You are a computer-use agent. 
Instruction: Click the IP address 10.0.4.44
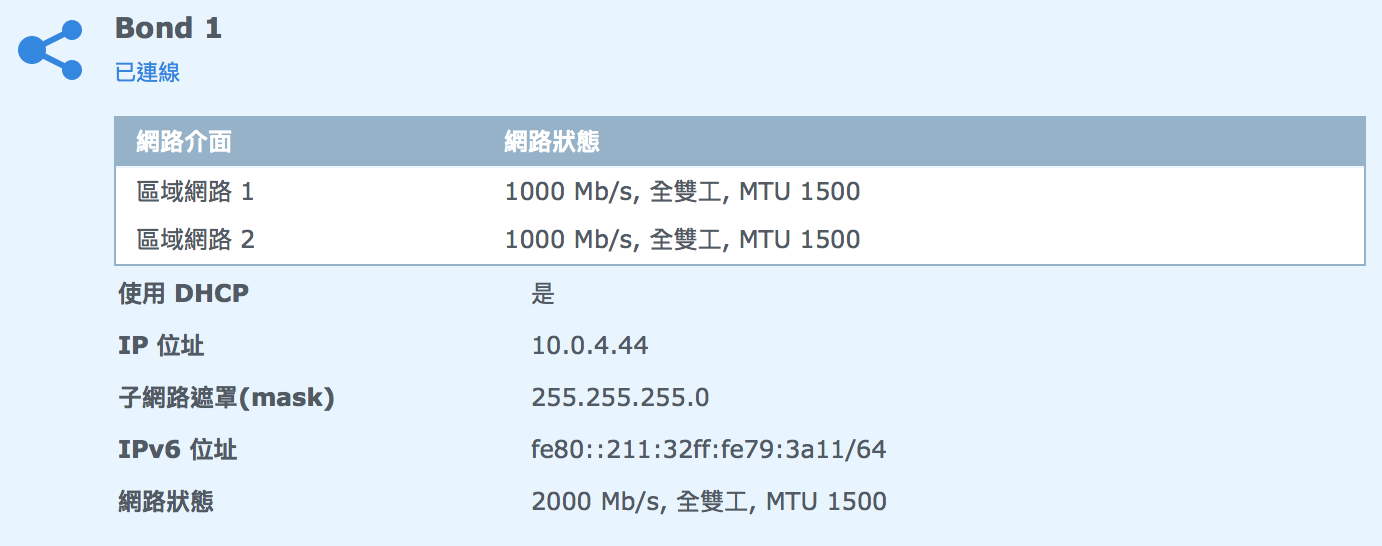click(590, 346)
